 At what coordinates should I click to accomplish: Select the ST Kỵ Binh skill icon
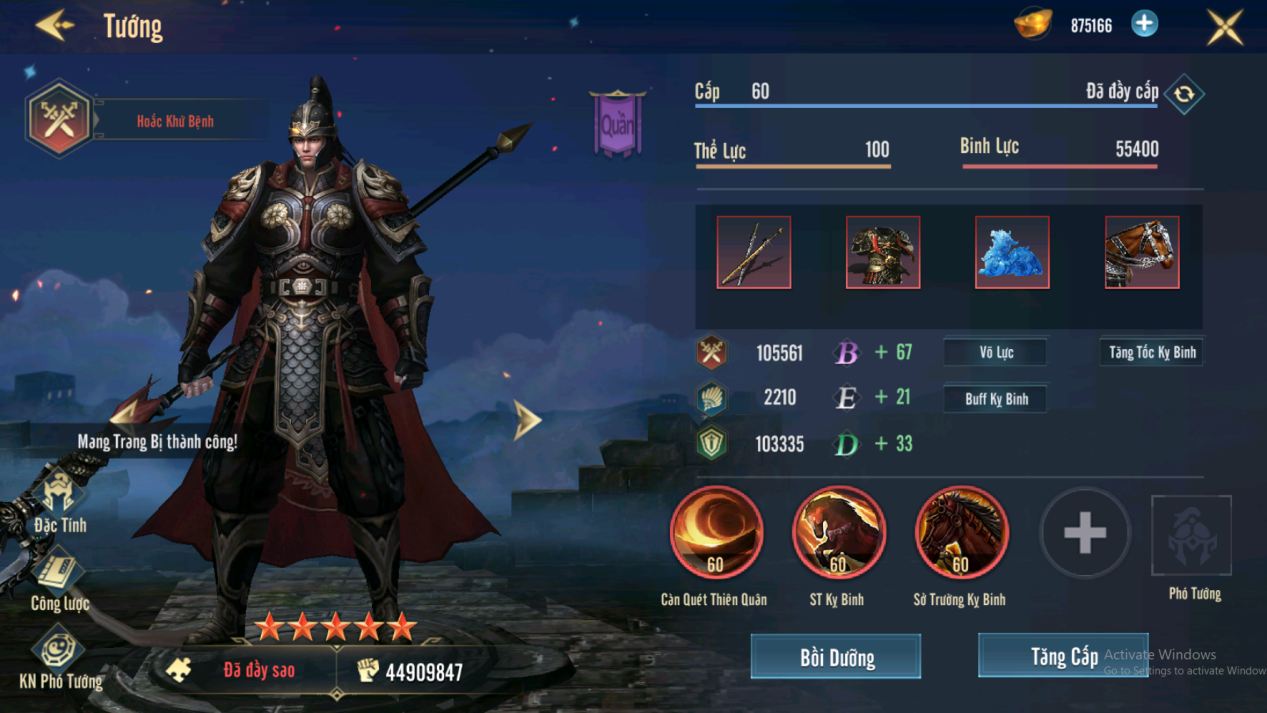(838, 533)
